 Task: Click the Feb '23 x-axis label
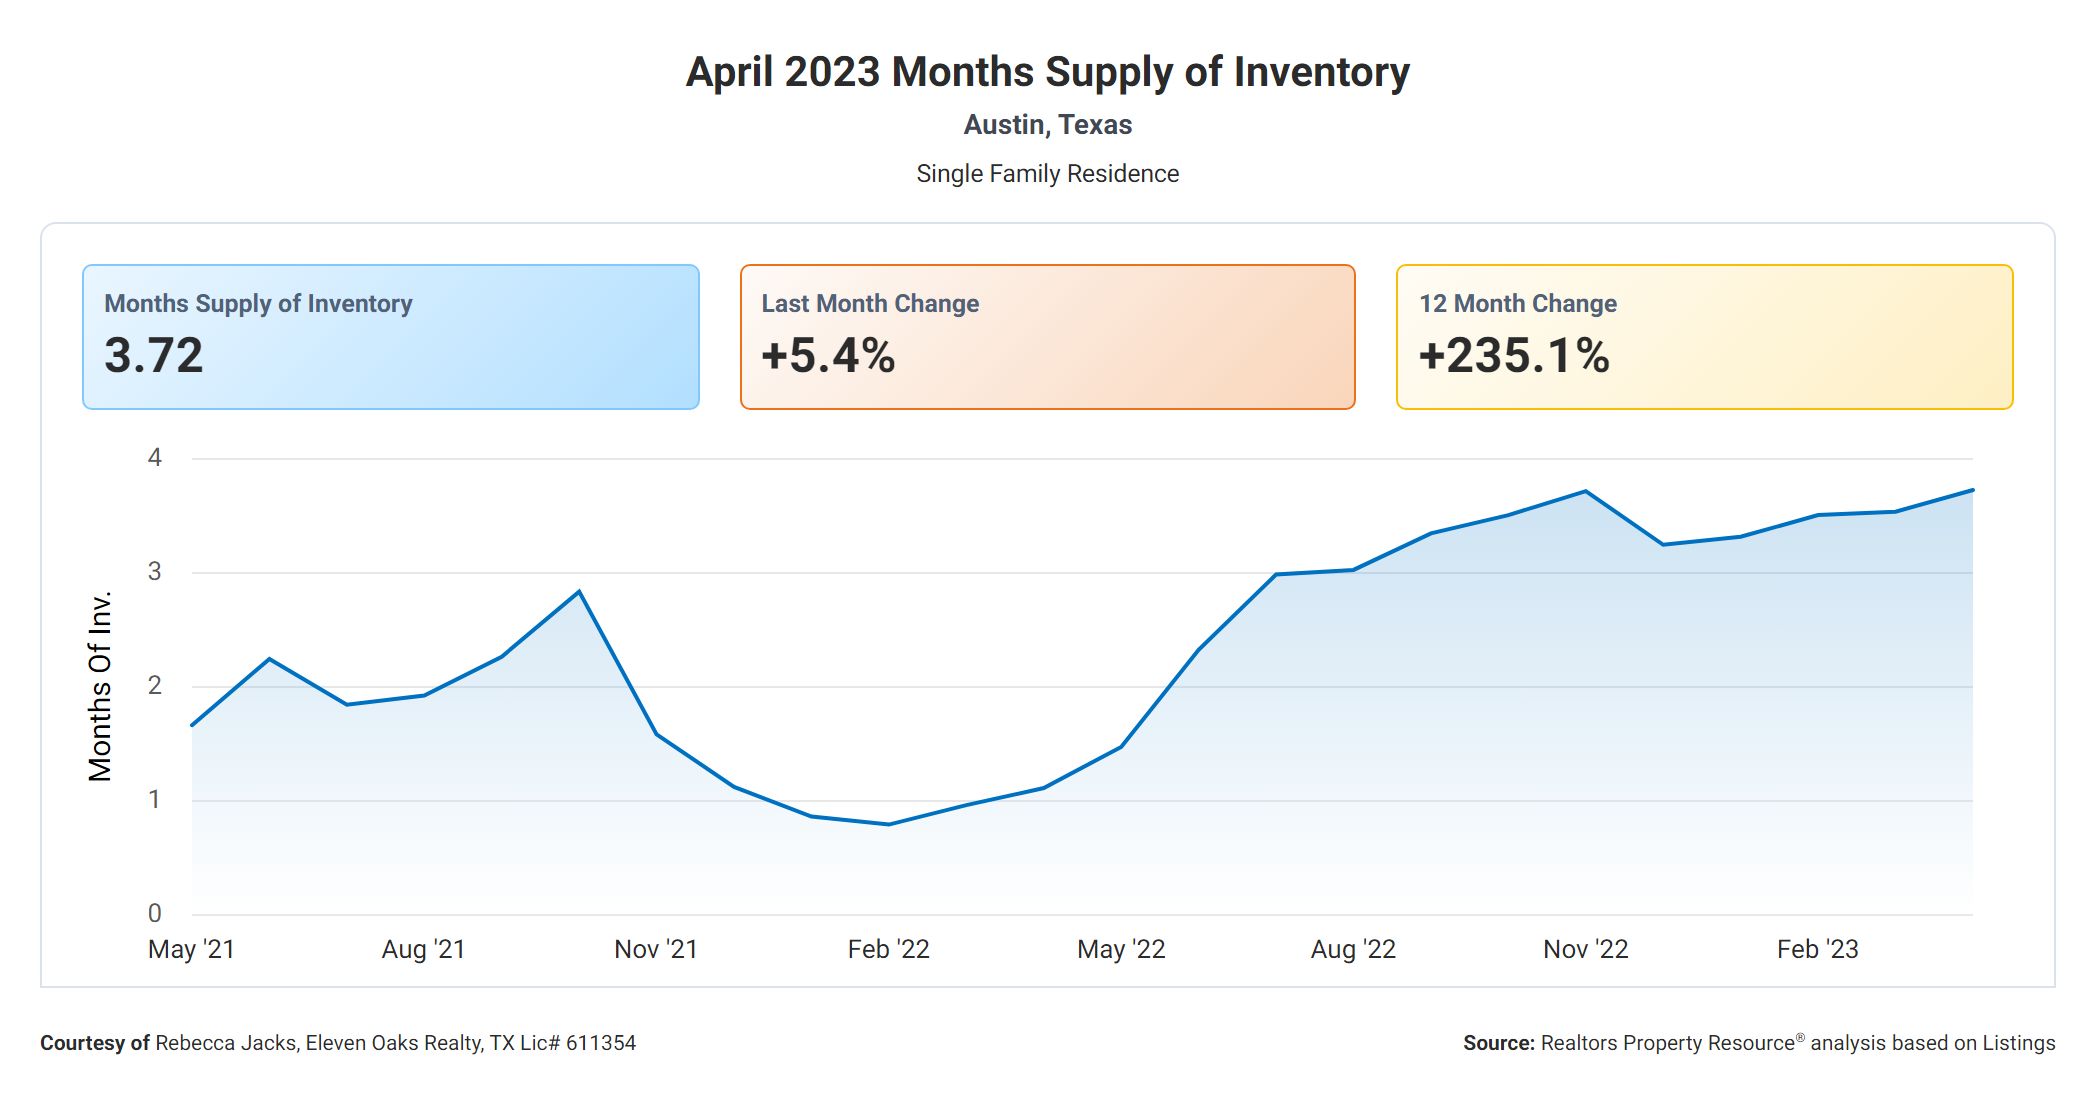pyautogui.click(x=1817, y=949)
